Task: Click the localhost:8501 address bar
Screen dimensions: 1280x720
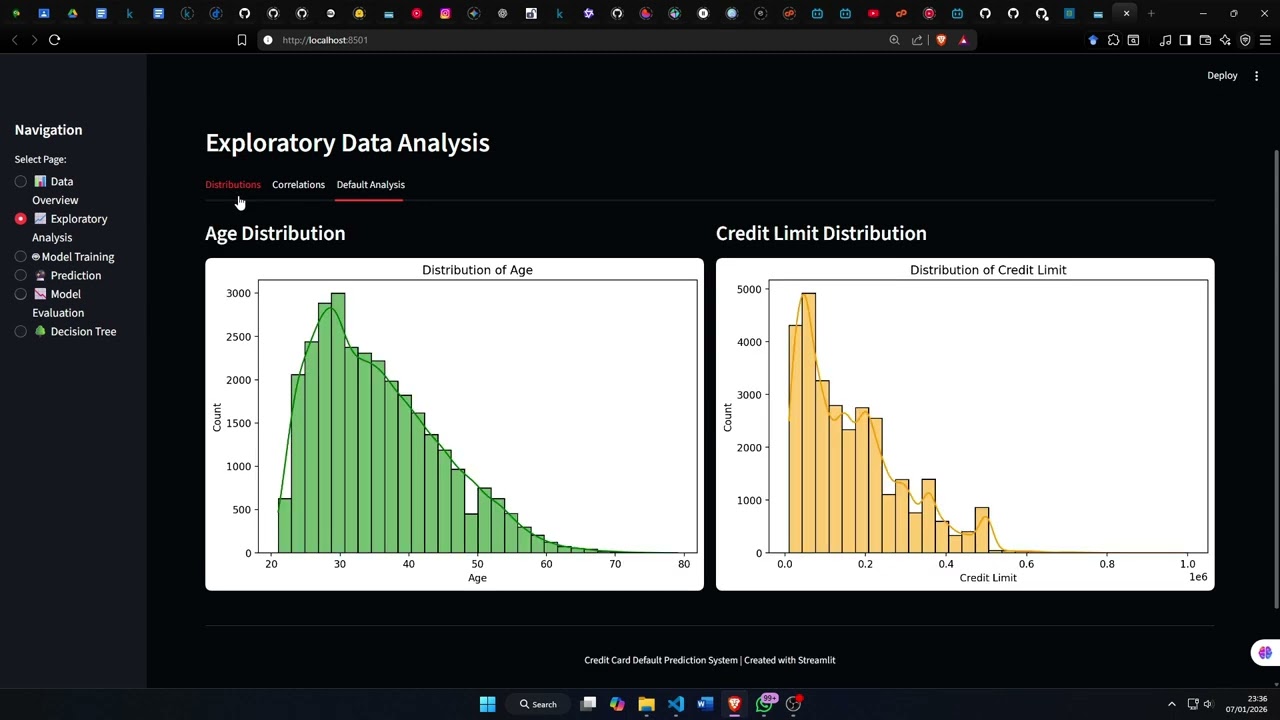Action: 570,40
